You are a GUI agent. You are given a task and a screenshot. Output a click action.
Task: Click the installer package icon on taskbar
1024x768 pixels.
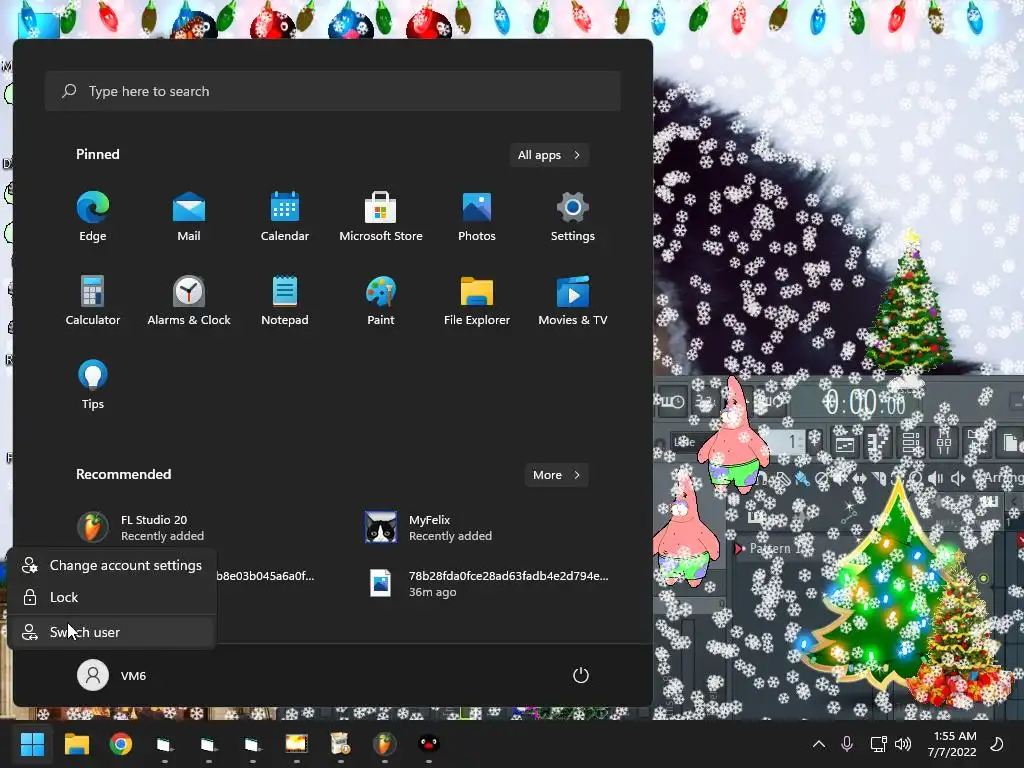click(340, 744)
